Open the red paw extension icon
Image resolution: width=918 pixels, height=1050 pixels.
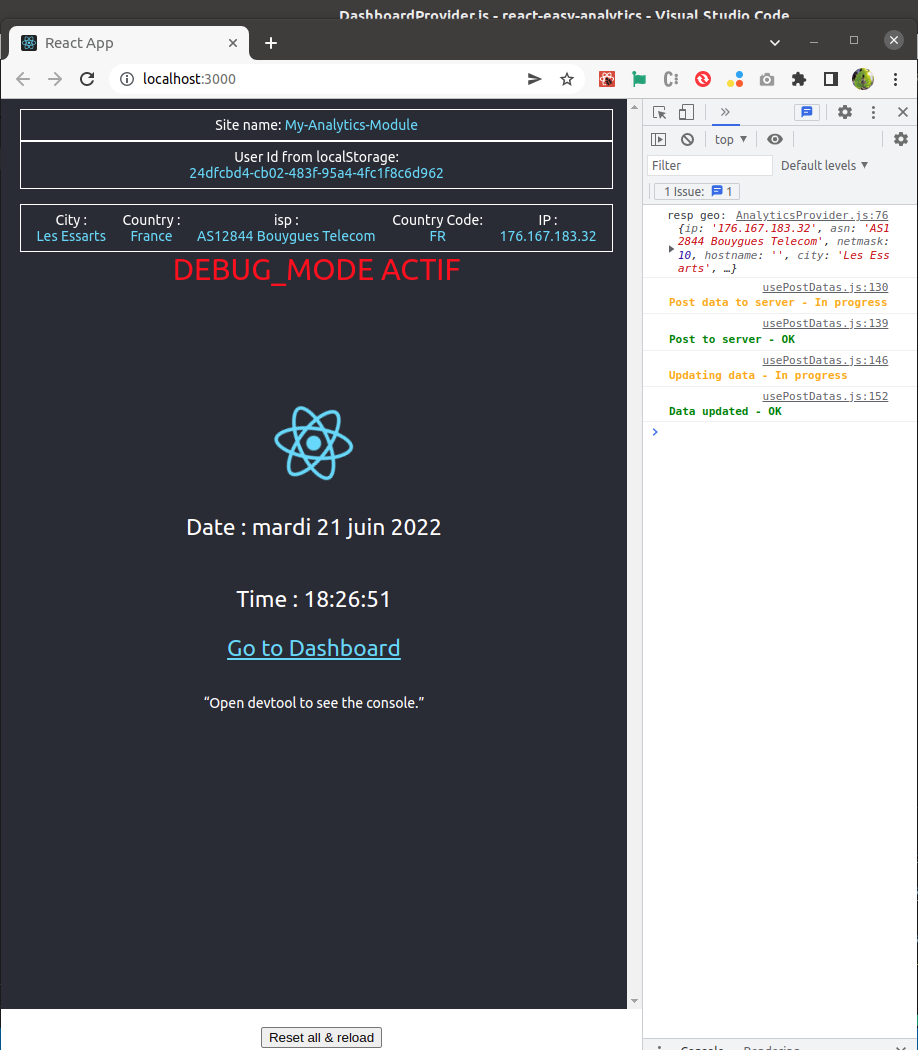[x=607, y=79]
